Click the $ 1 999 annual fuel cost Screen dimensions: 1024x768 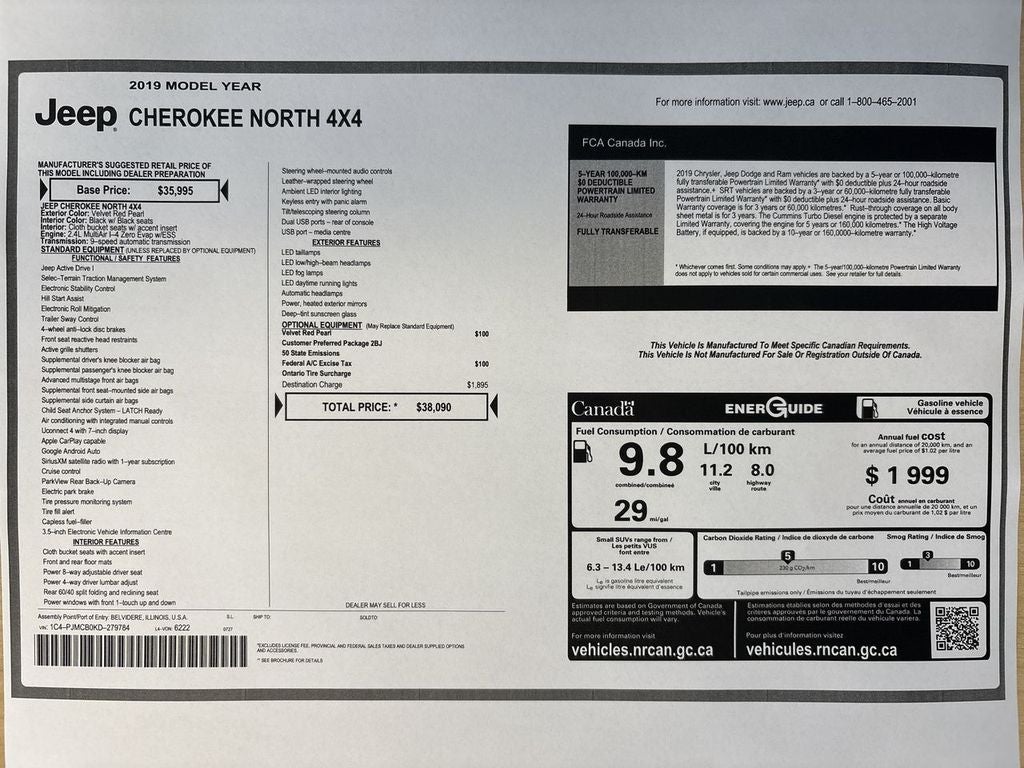906,475
